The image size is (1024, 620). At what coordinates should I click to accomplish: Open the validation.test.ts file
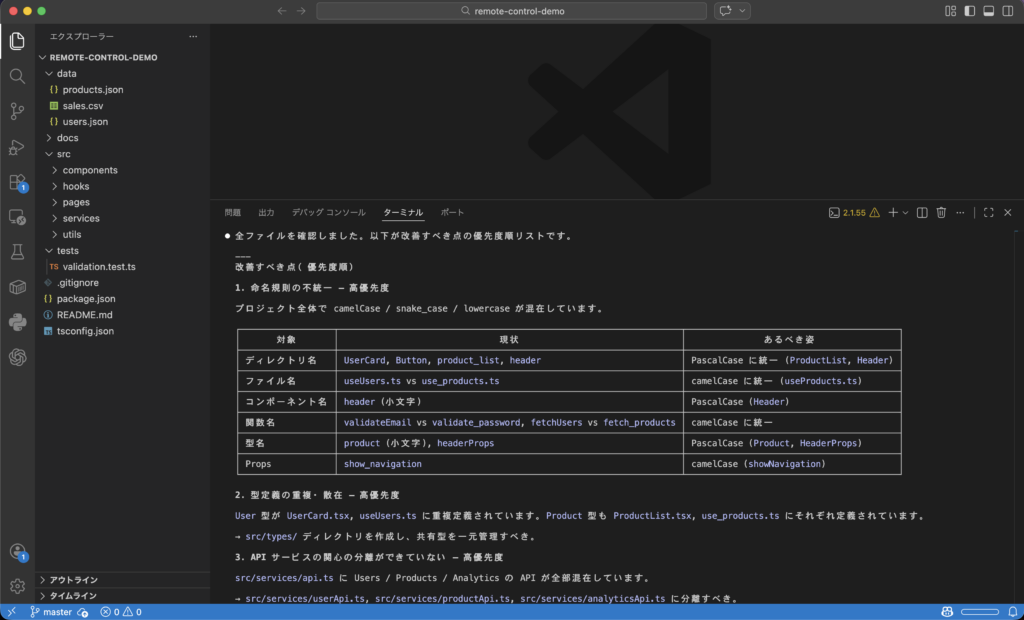pos(98,267)
